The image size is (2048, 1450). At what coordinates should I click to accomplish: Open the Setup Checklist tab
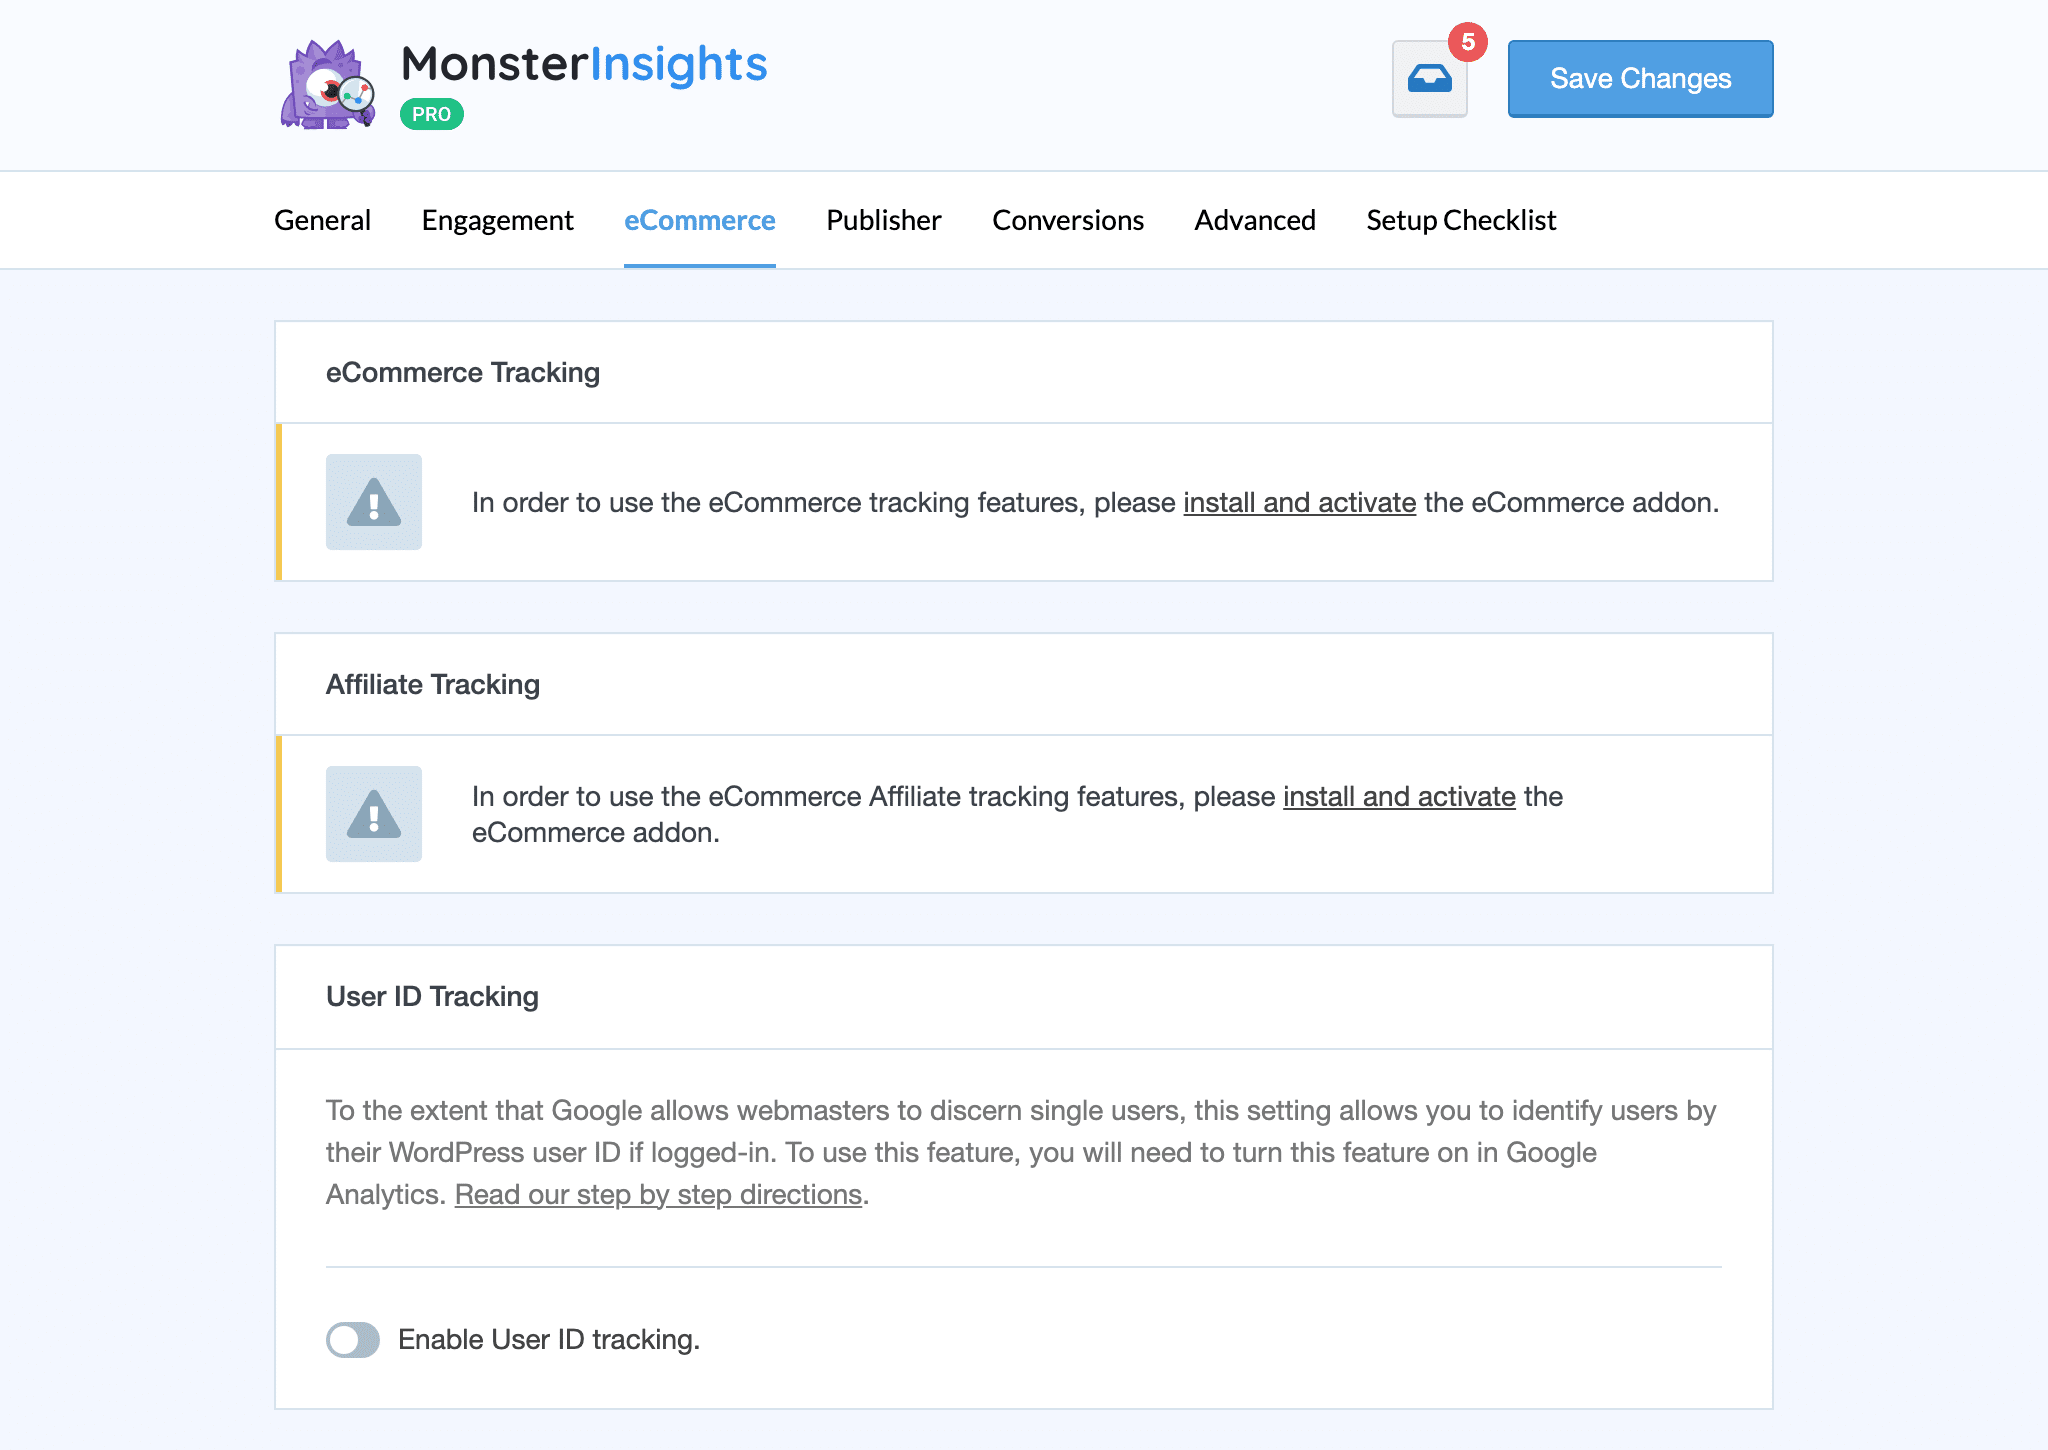[x=1461, y=220]
